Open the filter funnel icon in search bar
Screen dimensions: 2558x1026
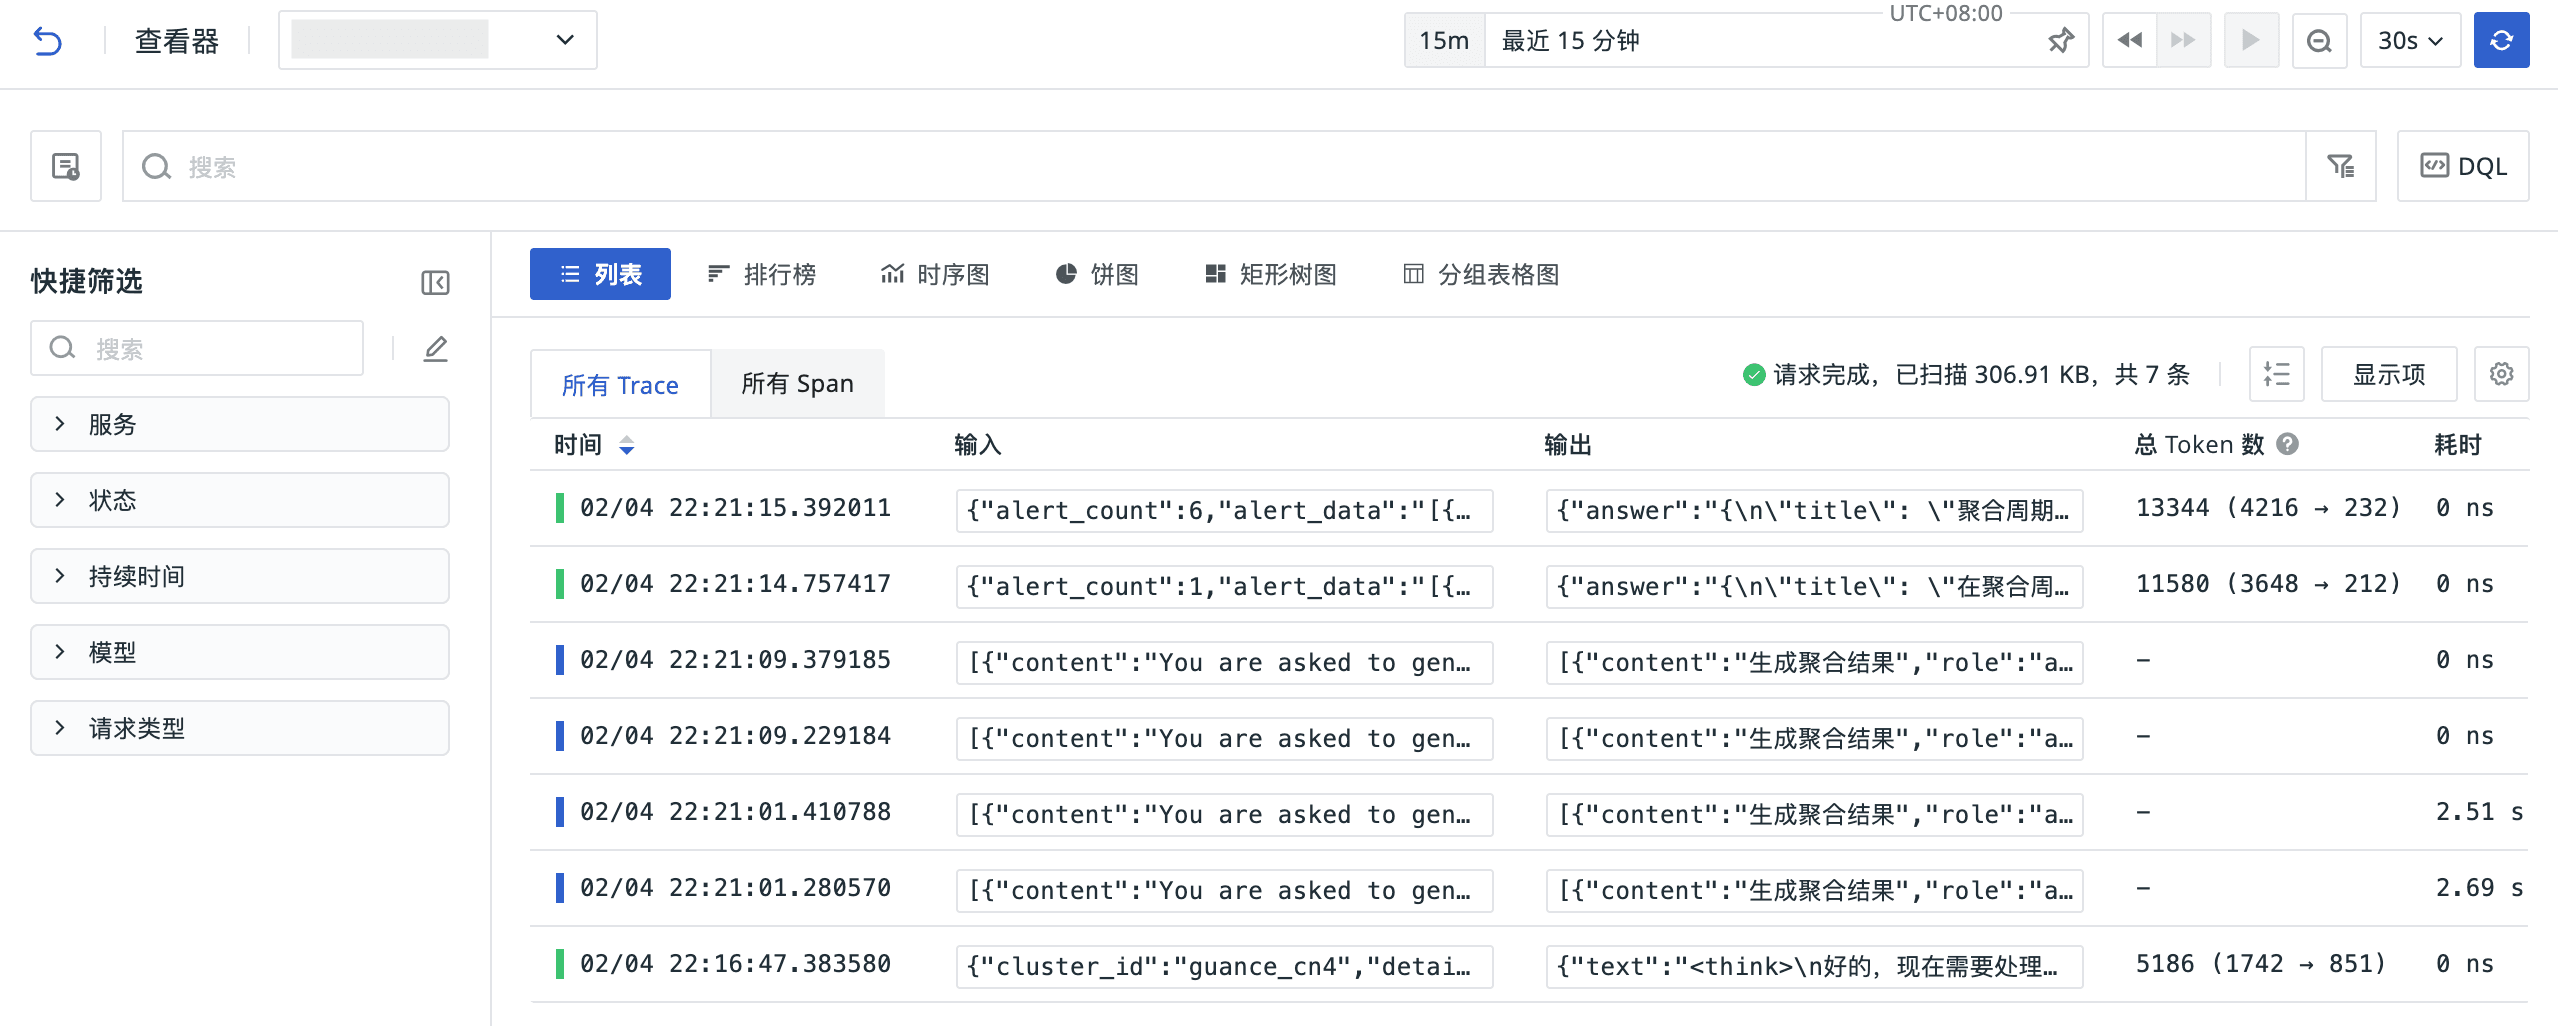pyautogui.click(x=2340, y=166)
